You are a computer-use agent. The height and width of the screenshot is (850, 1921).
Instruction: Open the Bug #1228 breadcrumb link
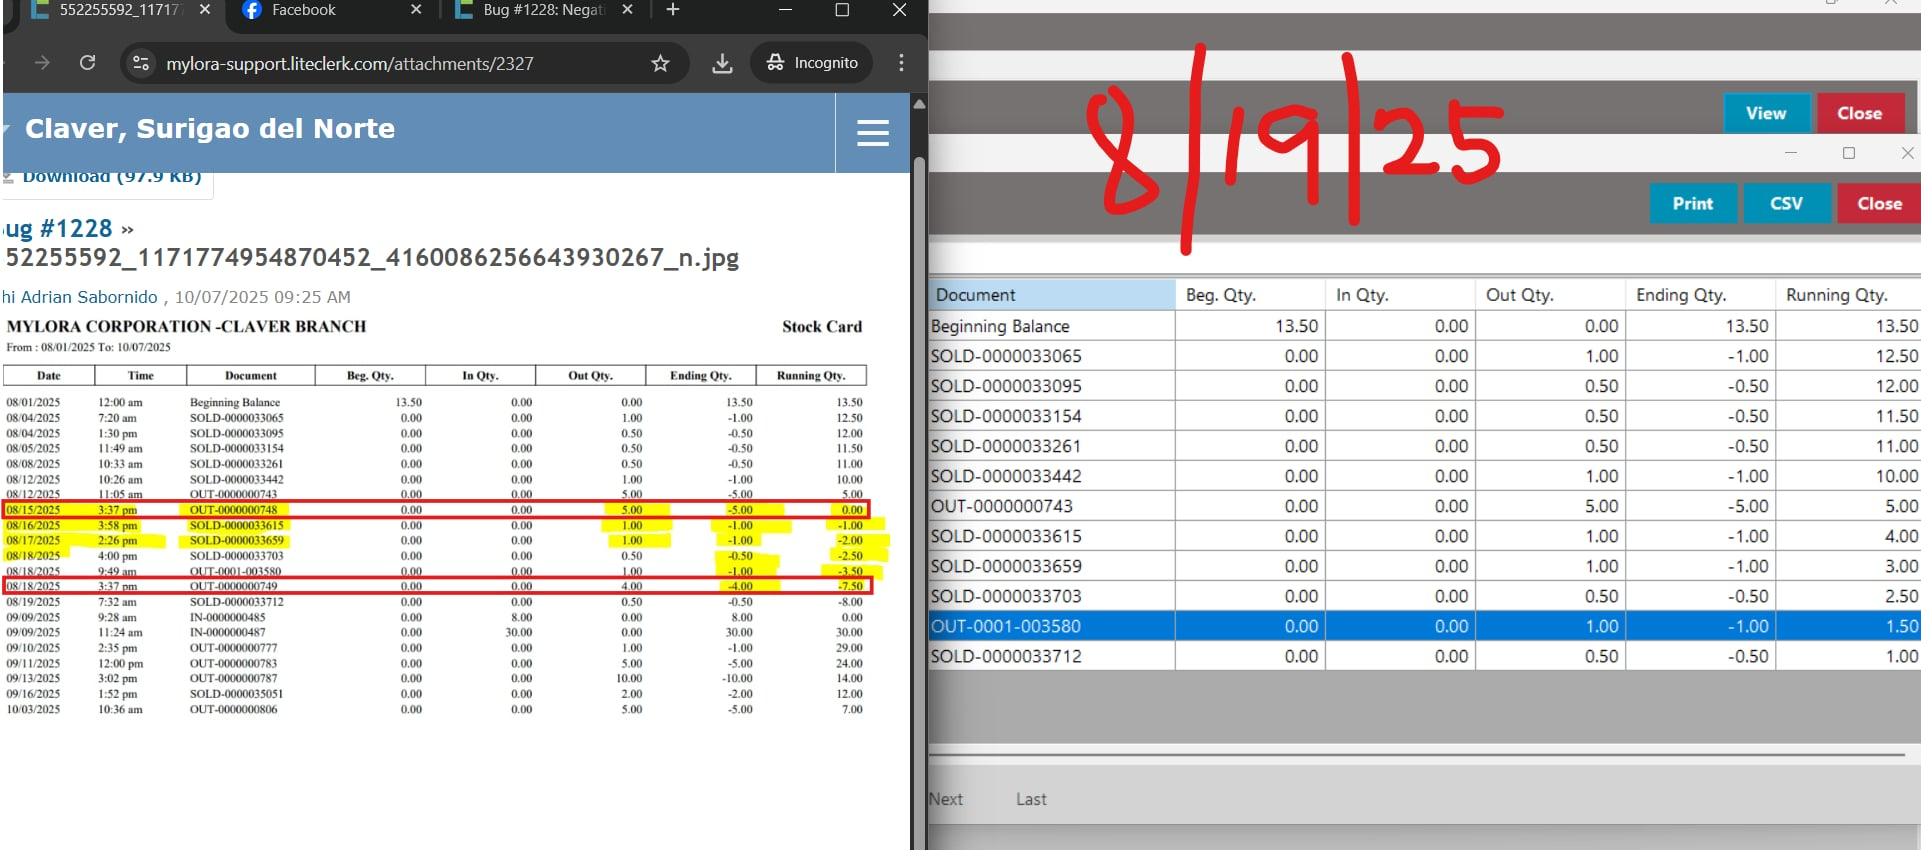pyautogui.click(x=58, y=229)
